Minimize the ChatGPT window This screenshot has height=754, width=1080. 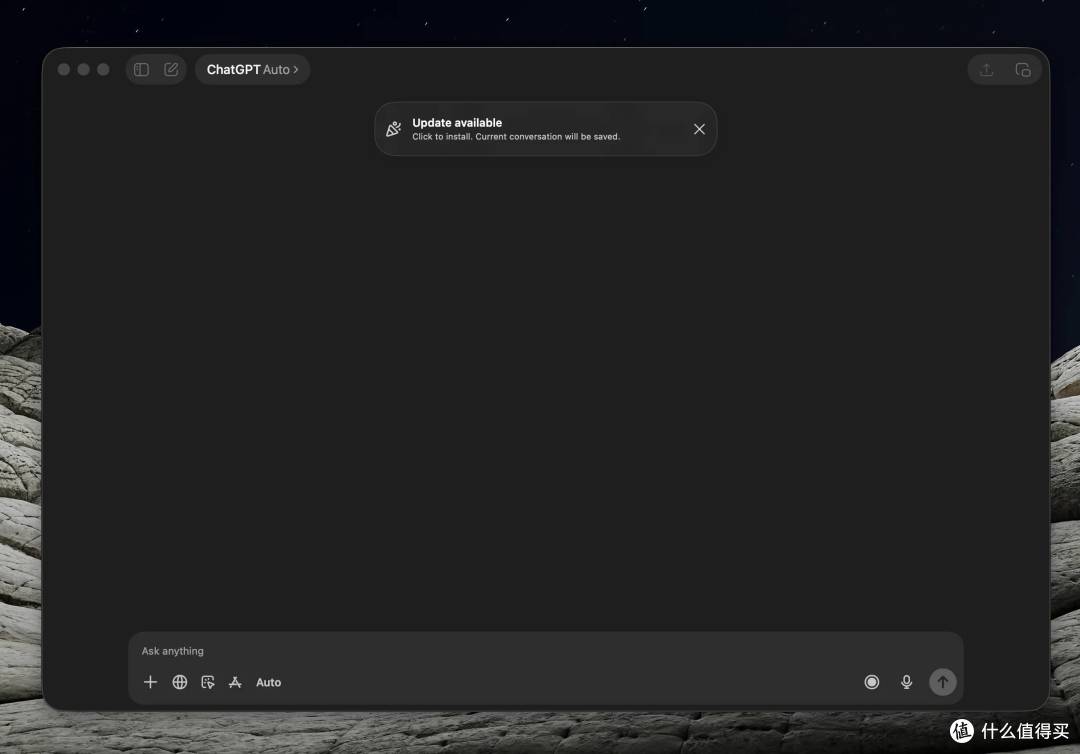point(83,70)
